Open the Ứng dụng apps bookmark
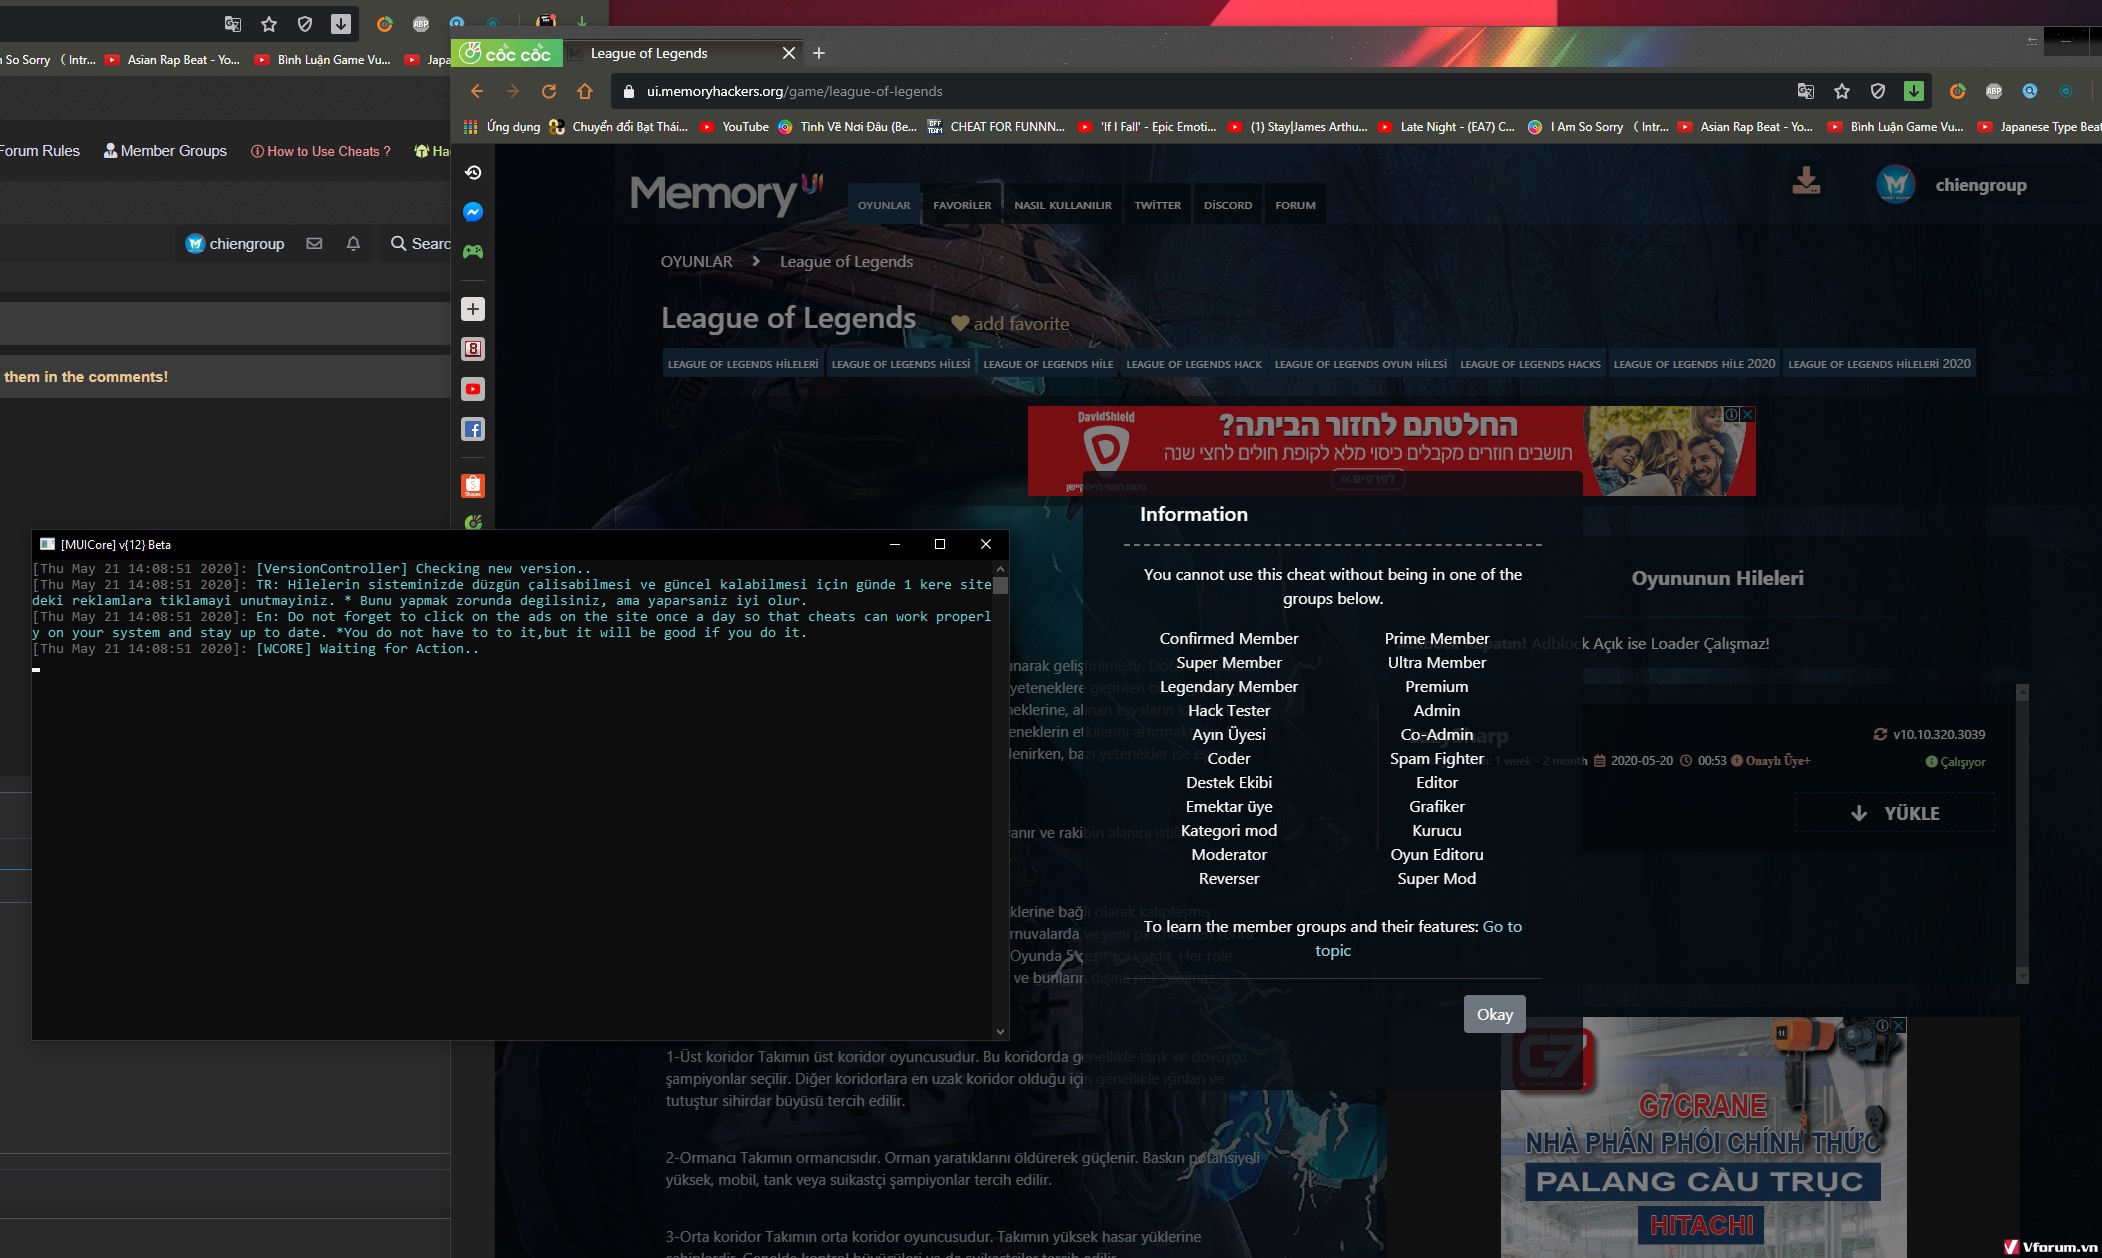Image resolution: width=2102 pixels, height=1258 pixels. click(502, 127)
